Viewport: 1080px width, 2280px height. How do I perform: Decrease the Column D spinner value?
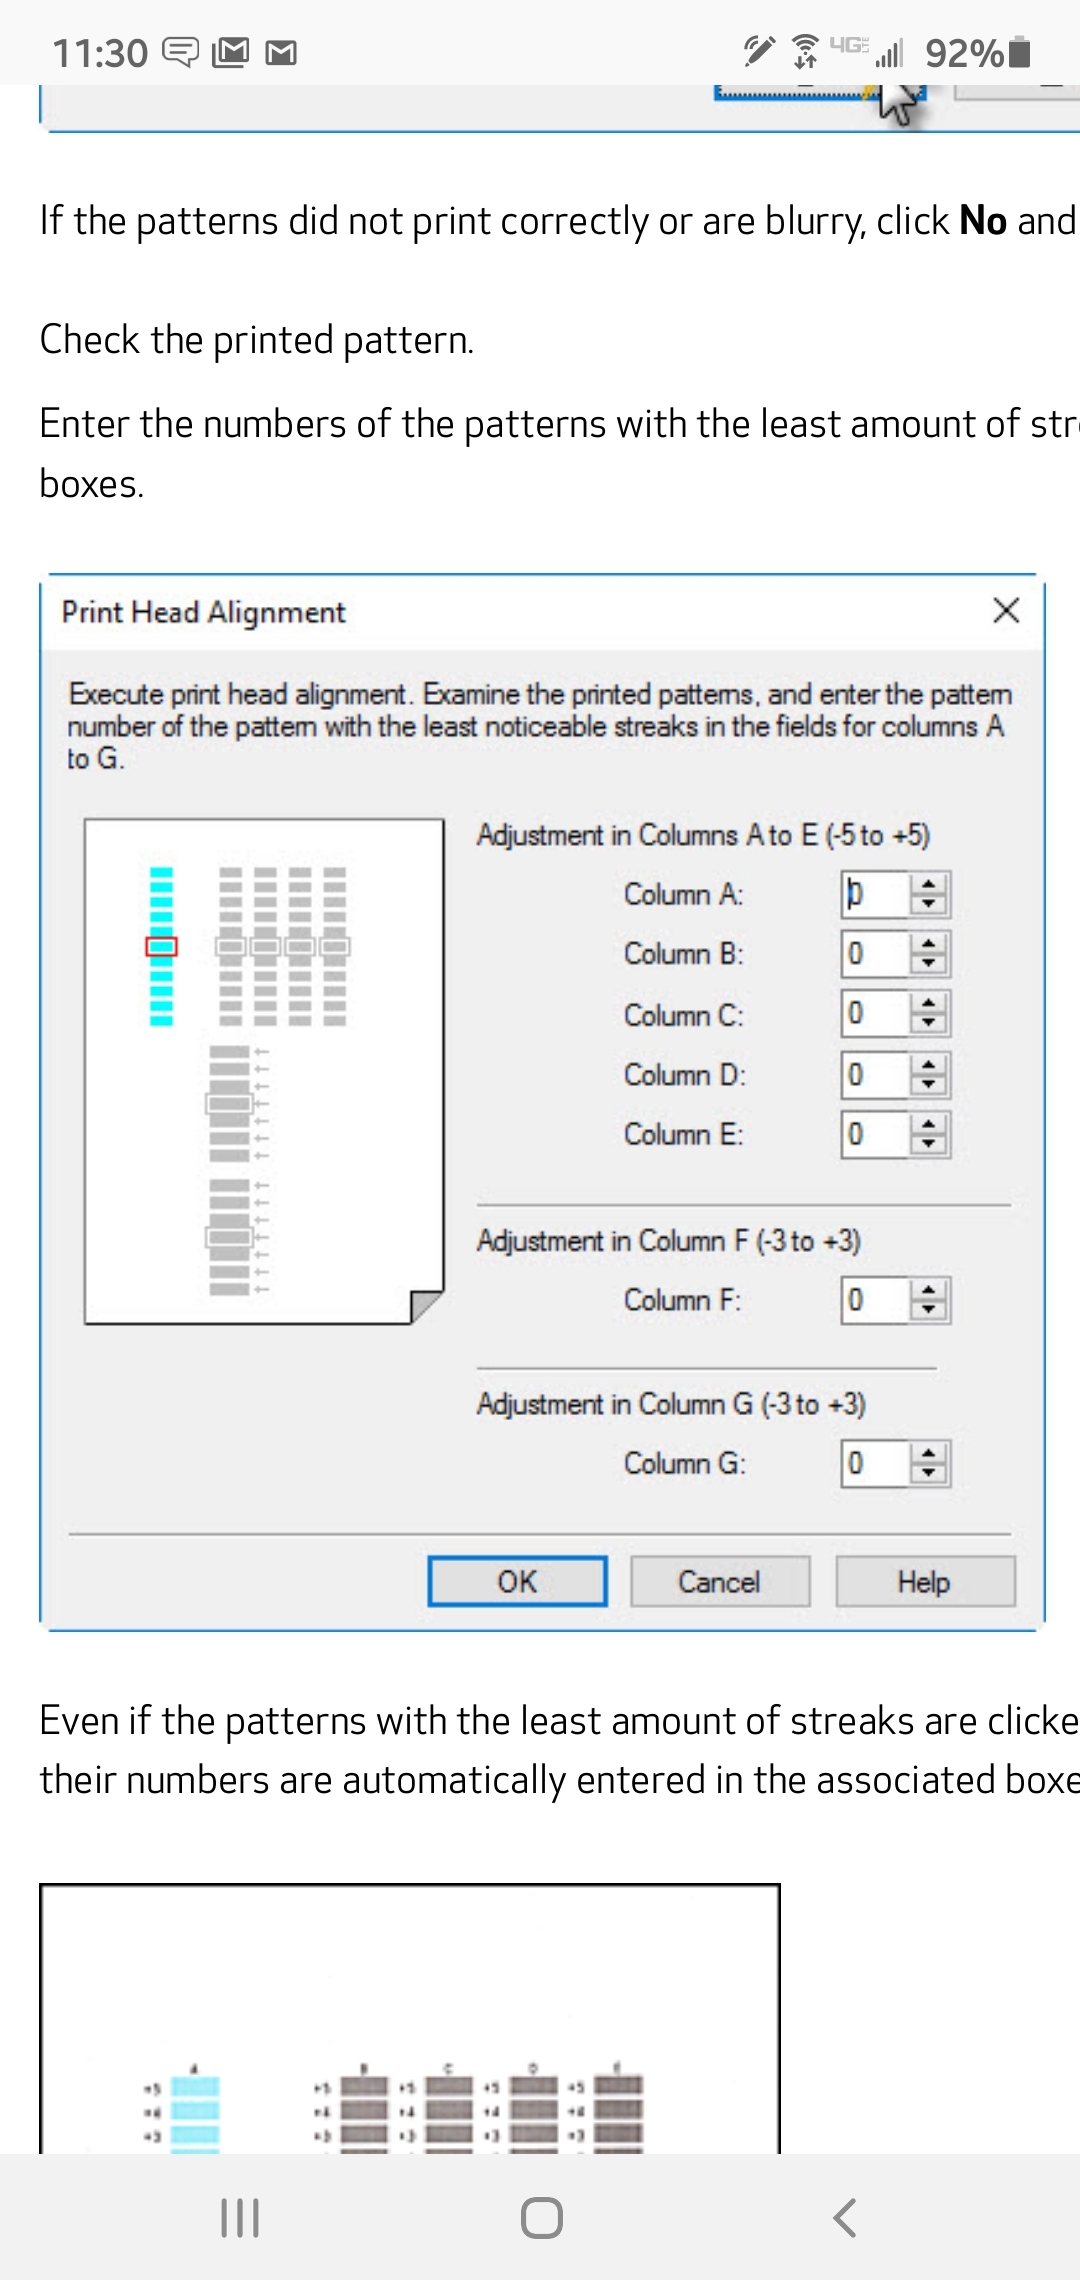929,1085
